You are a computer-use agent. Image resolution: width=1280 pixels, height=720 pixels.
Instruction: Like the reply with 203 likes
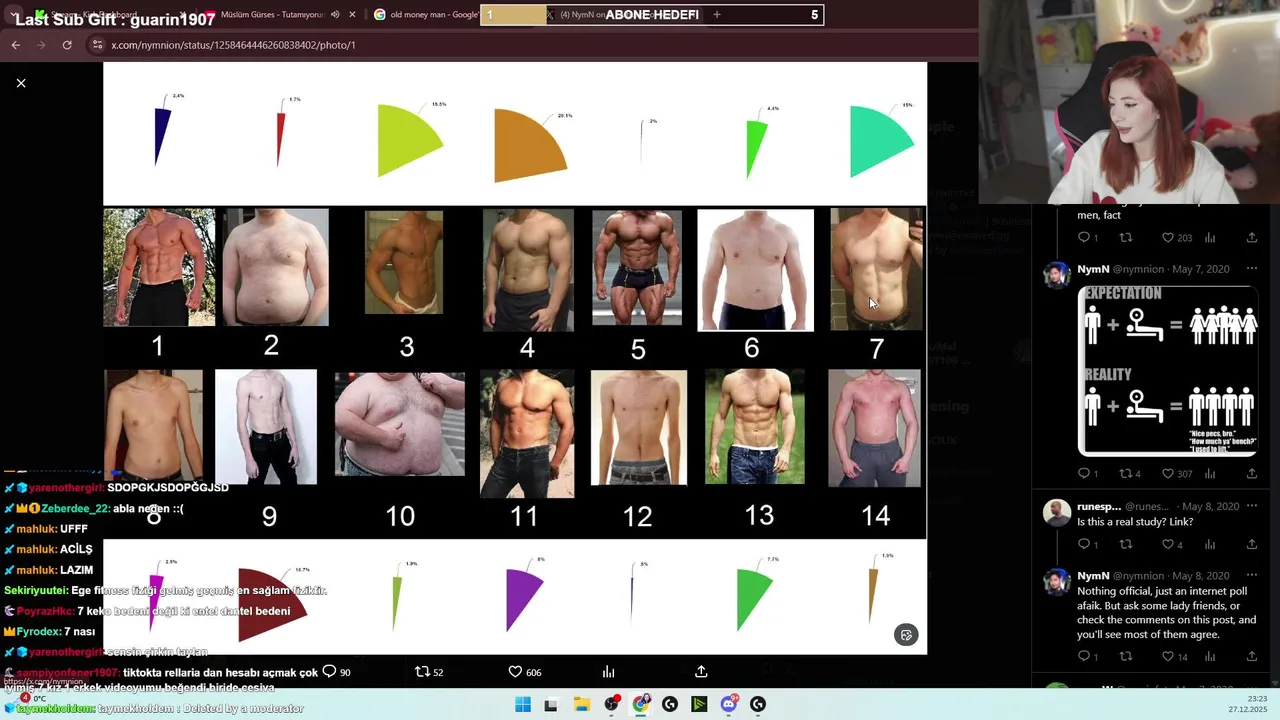pos(1176,238)
